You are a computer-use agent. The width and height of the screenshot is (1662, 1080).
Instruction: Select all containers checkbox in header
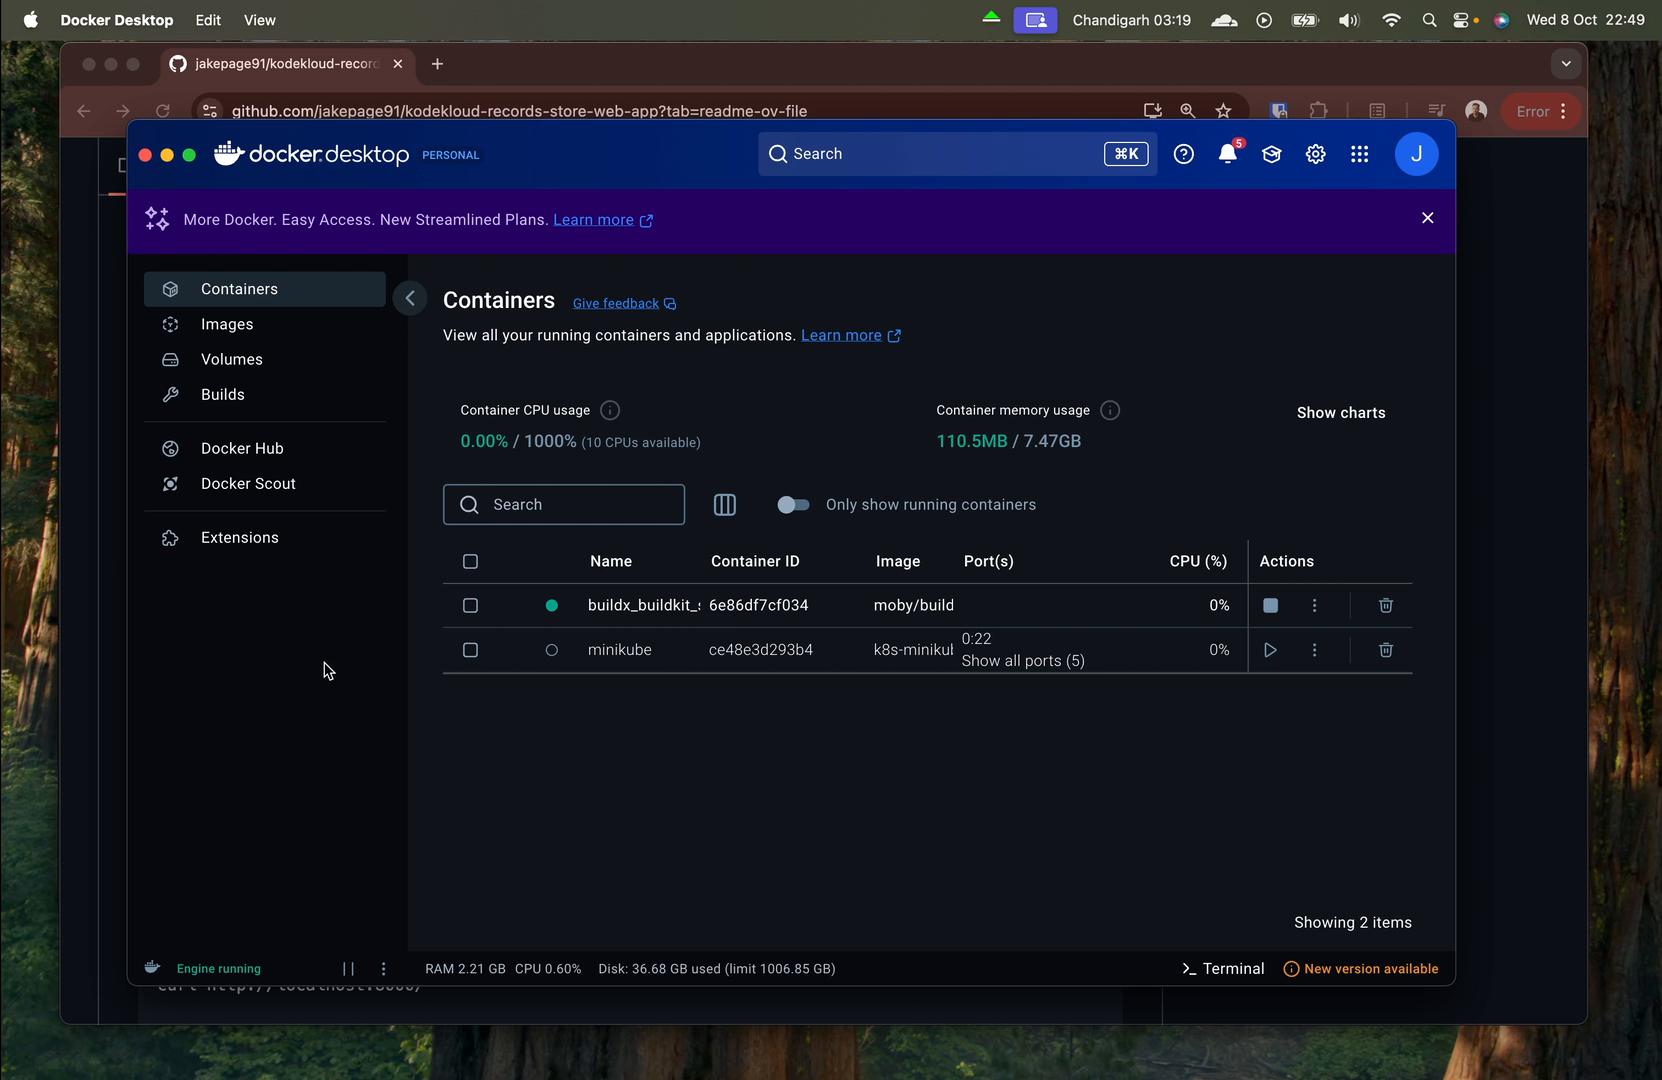click(x=470, y=561)
